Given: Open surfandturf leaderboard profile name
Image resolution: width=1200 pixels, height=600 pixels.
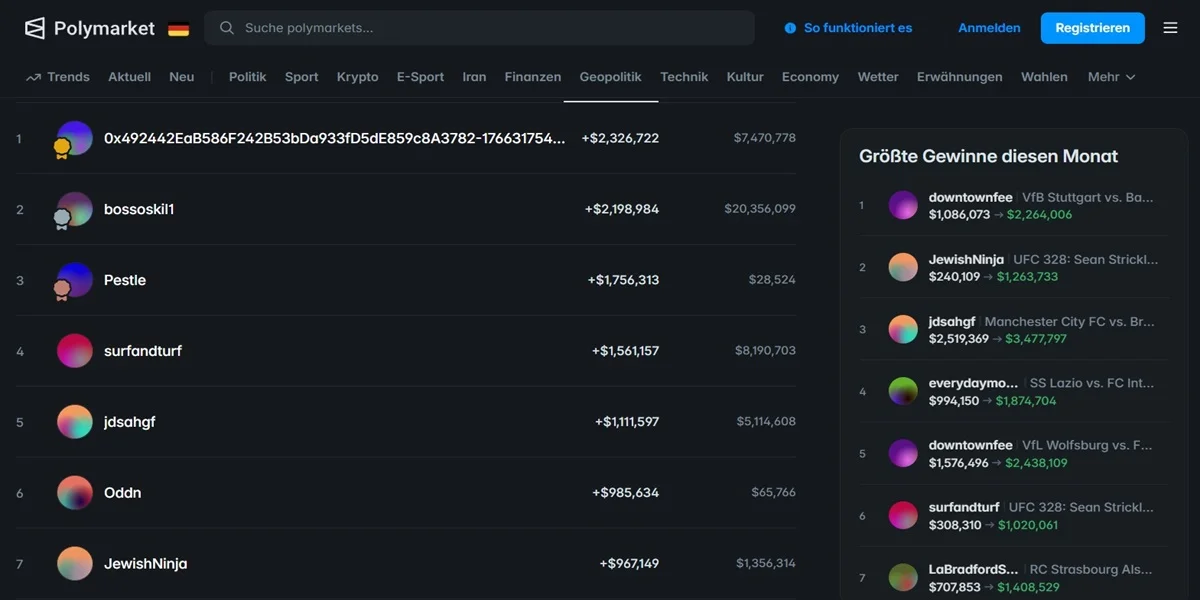Looking at the screenshot, I should coord(143,351).
